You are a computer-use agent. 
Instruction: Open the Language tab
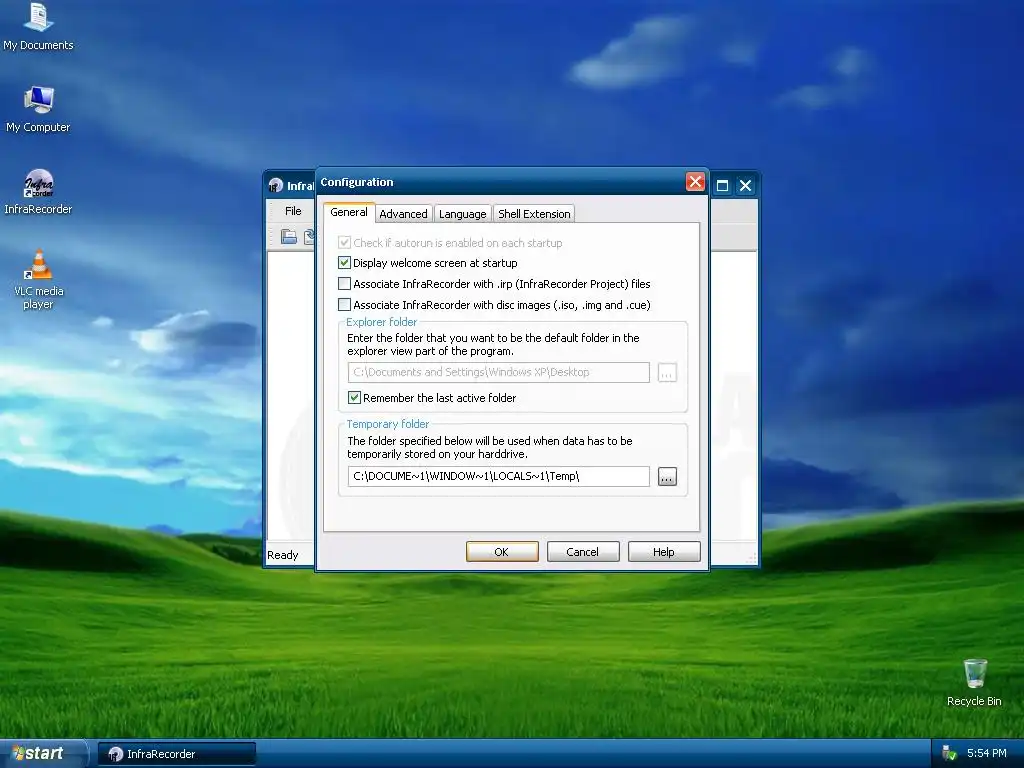click(462, 214)
